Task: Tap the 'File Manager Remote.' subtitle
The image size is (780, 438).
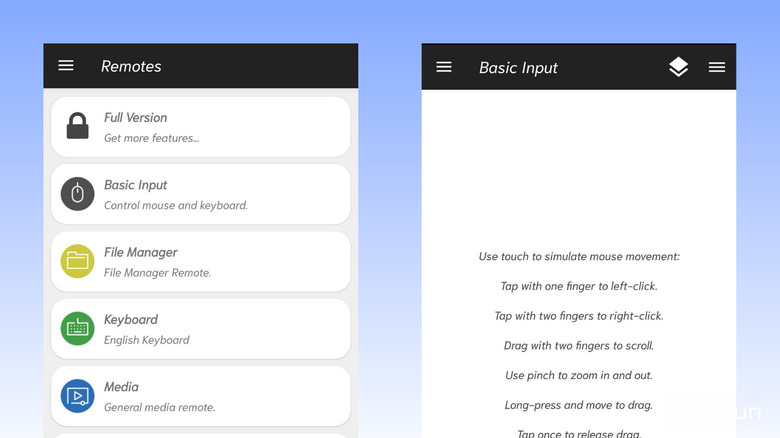Action: 157,272
